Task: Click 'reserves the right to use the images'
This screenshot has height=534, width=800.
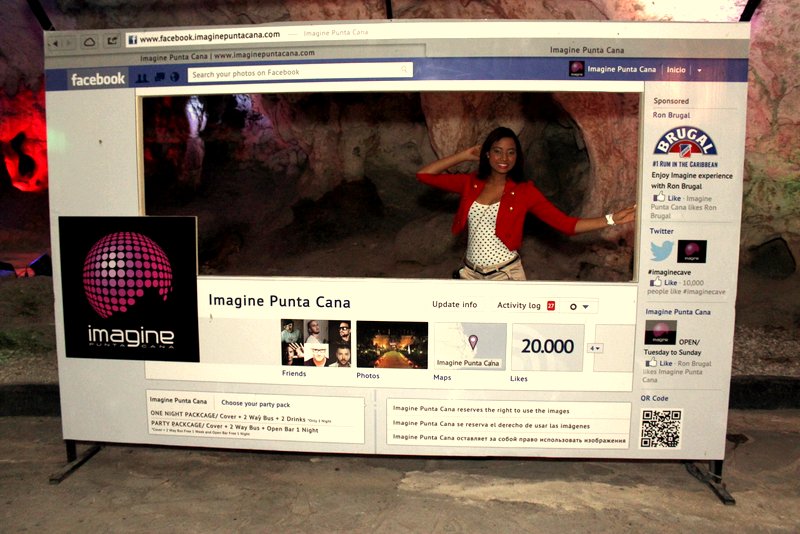Action: pyautogui.click(x=513, y=411)
